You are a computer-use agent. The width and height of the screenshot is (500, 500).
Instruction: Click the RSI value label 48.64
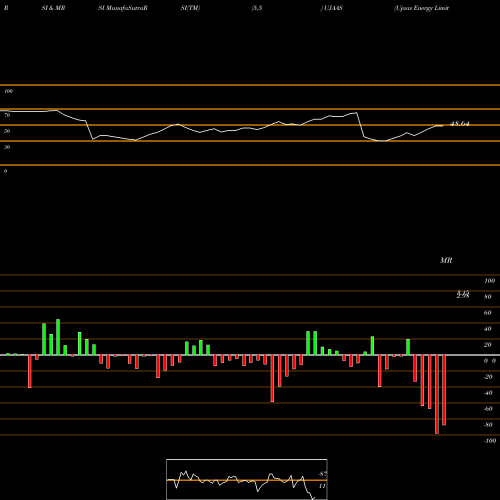point(460,124)
